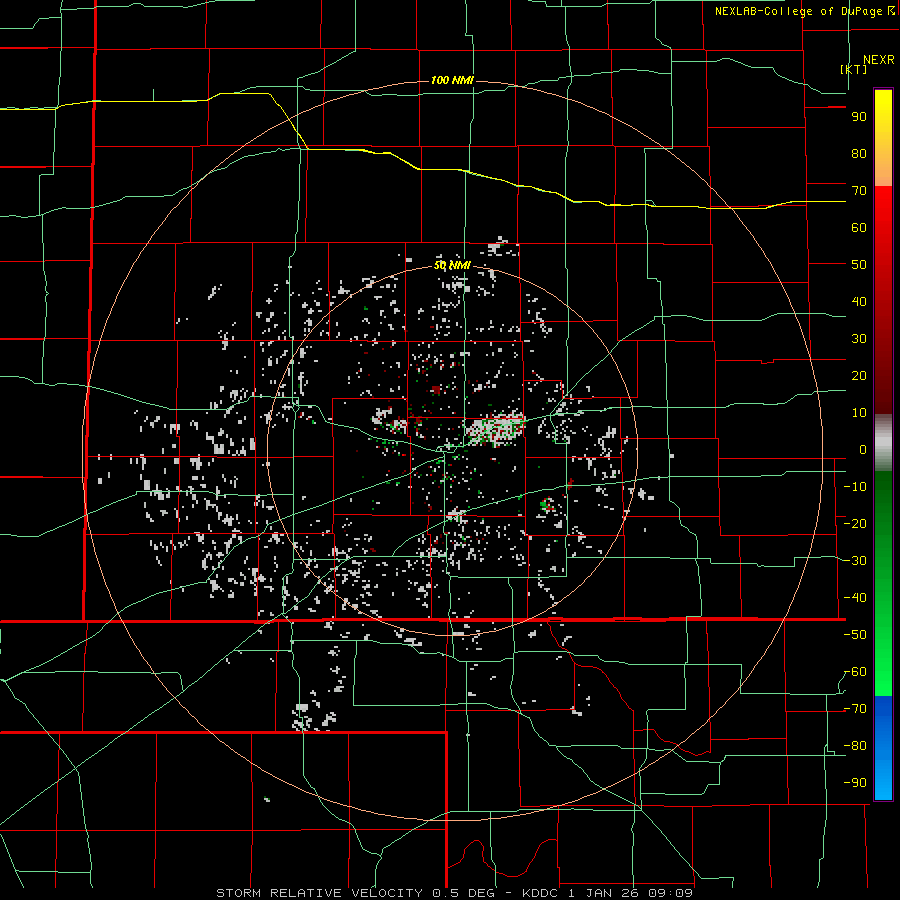The width and height of the screenshot is (900, 900).
Task: Click the [KT] units label
Action: coord(854,69)
